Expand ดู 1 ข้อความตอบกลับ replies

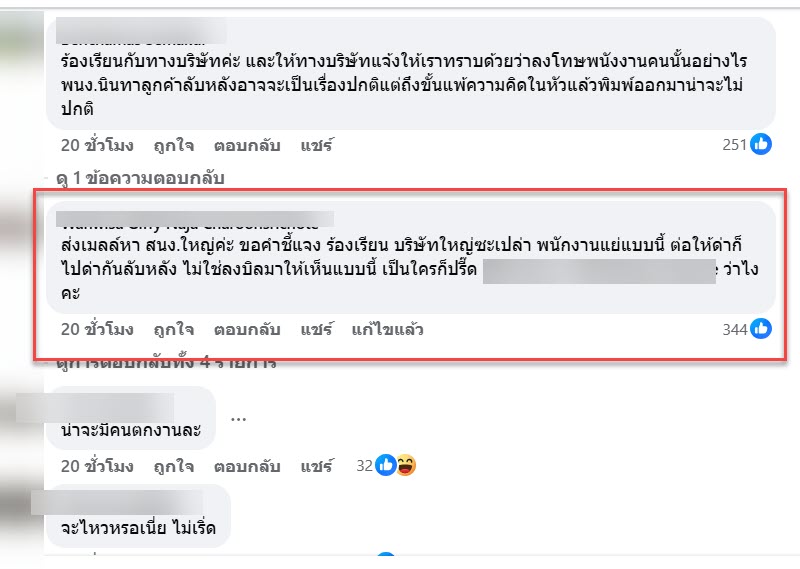[140, 178]
